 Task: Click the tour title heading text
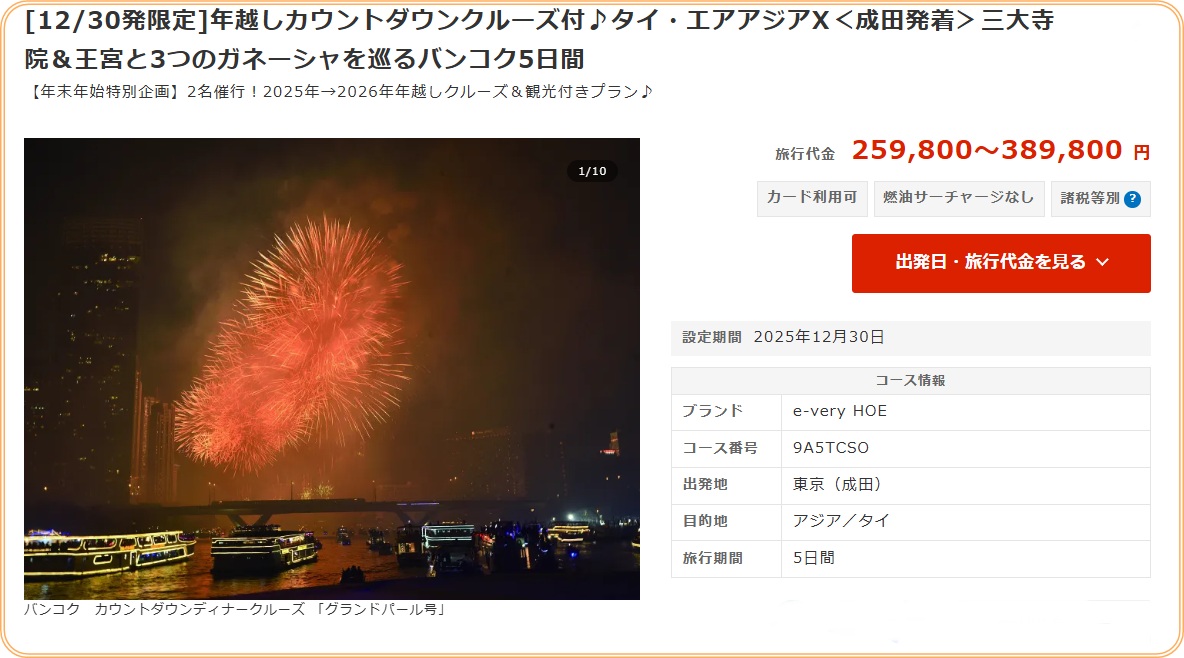(539, 39)
